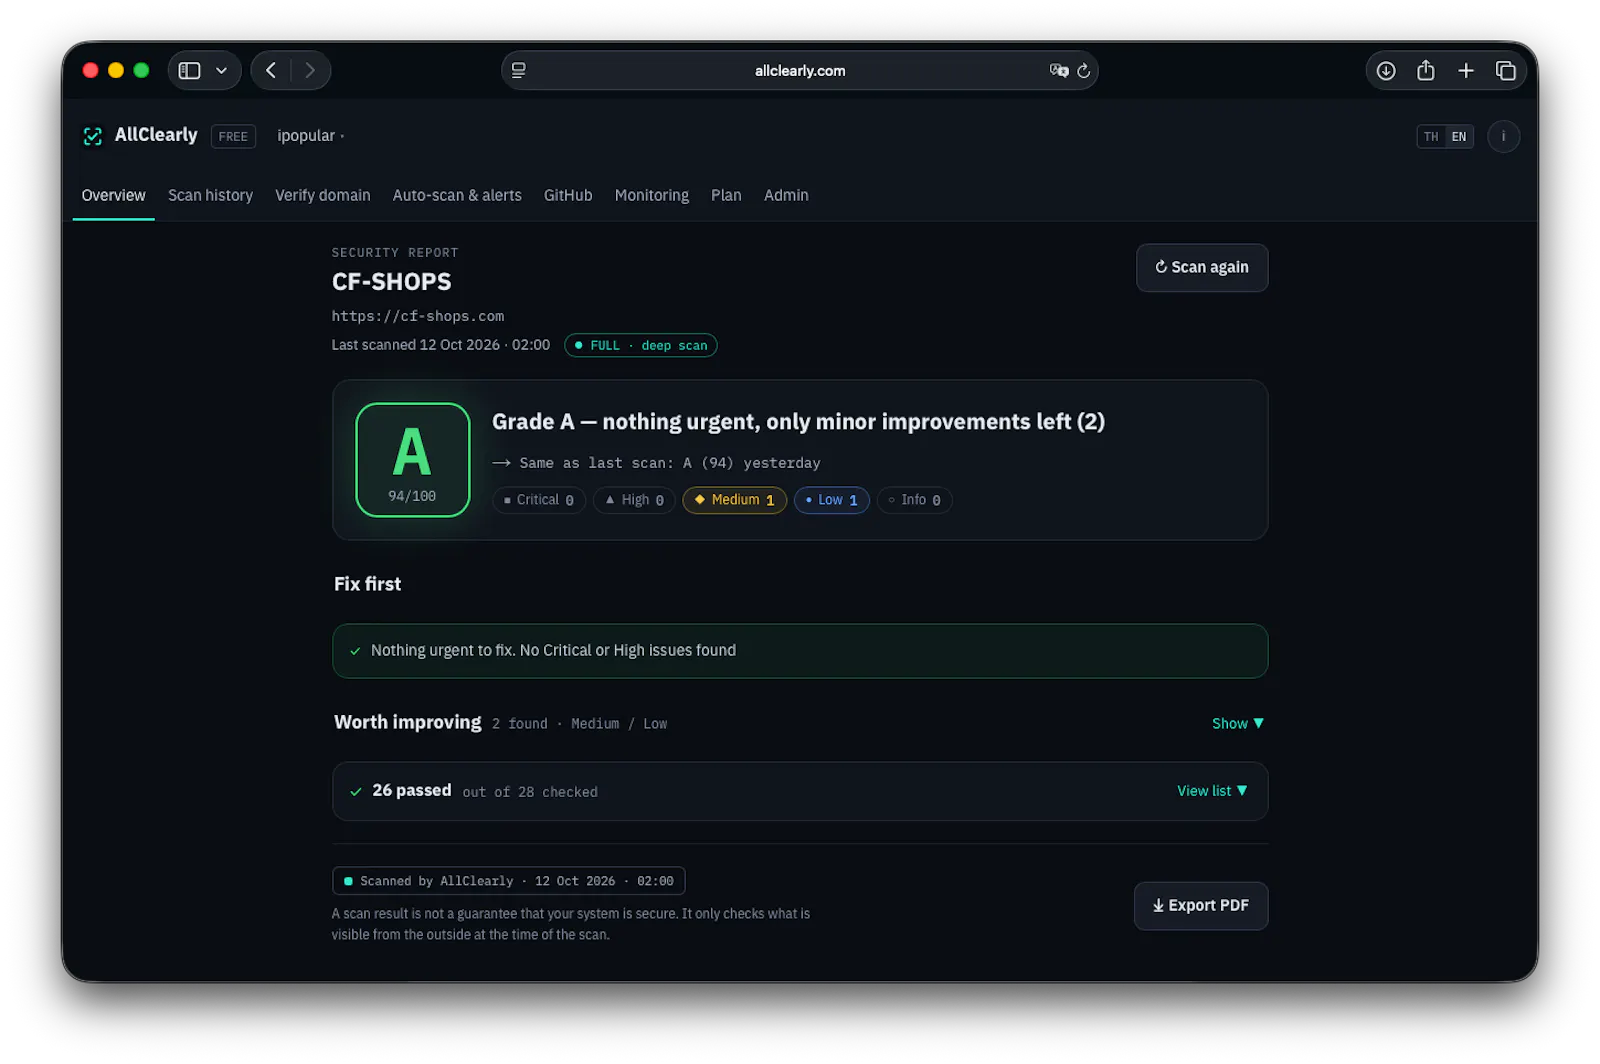Click the https://cf-shops.com URL
This screenshot has height=1064, width=1600.
click(418, 316)
